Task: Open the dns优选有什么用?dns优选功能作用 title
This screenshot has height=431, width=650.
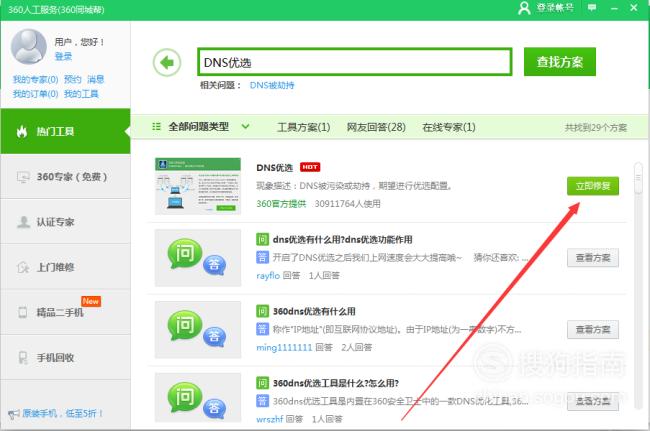Action: coord(342,240)
